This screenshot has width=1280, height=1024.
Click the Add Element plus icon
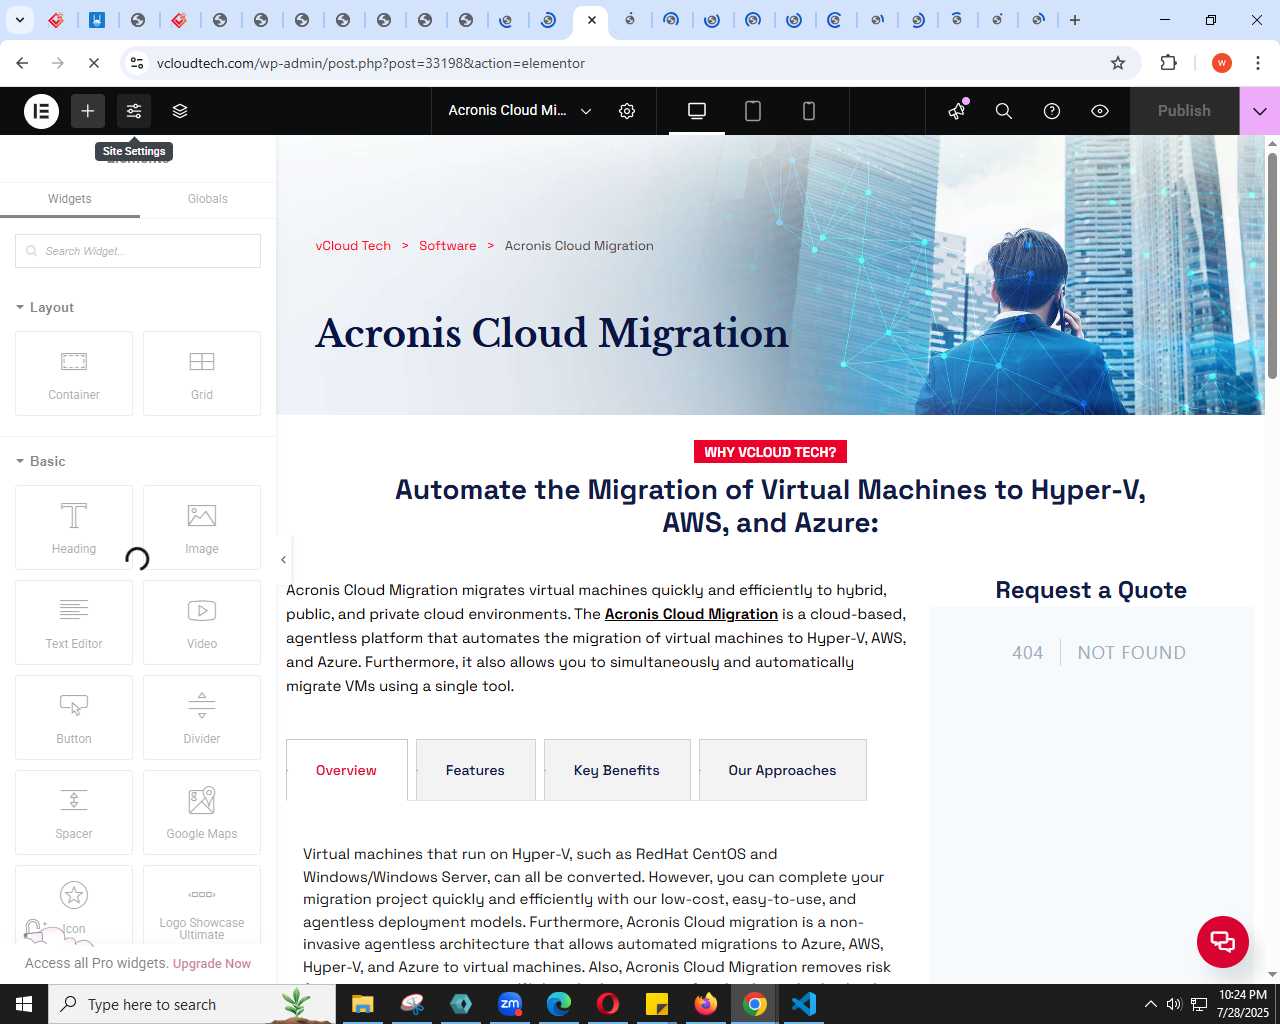[x=88, y=111]
